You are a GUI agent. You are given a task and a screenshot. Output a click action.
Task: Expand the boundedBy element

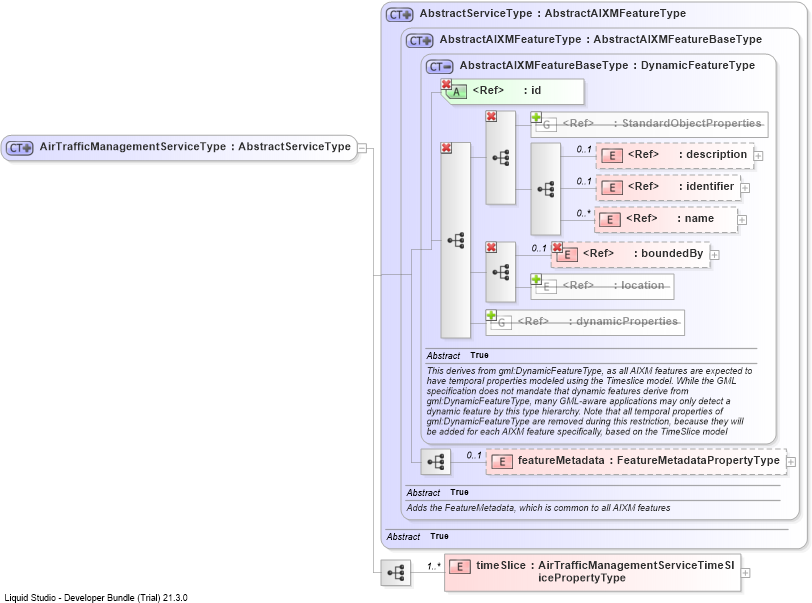click(715, 254)
